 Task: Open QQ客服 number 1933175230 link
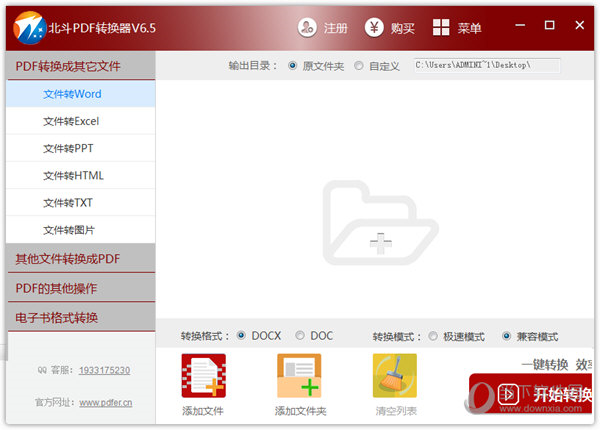[x=104, y=370]
